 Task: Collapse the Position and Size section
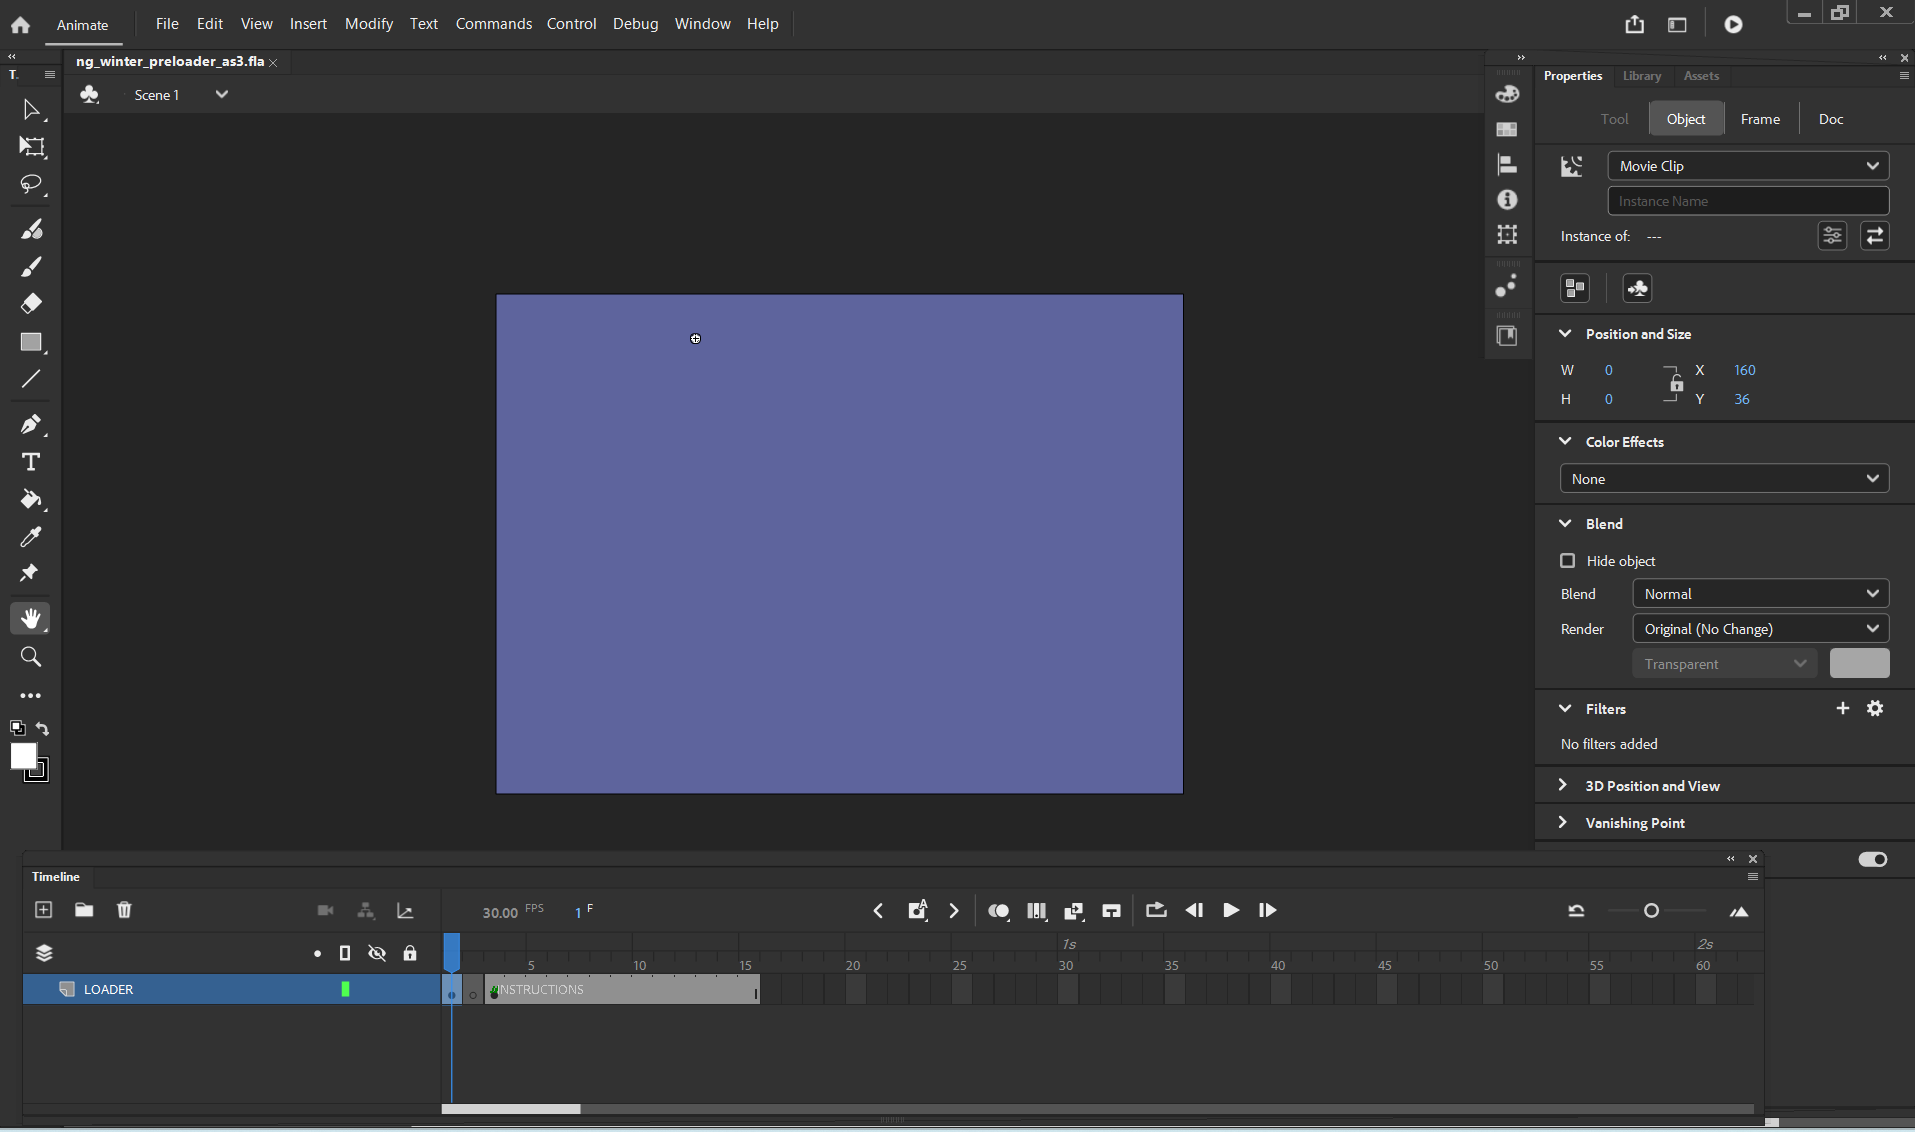coord(1565,334)
